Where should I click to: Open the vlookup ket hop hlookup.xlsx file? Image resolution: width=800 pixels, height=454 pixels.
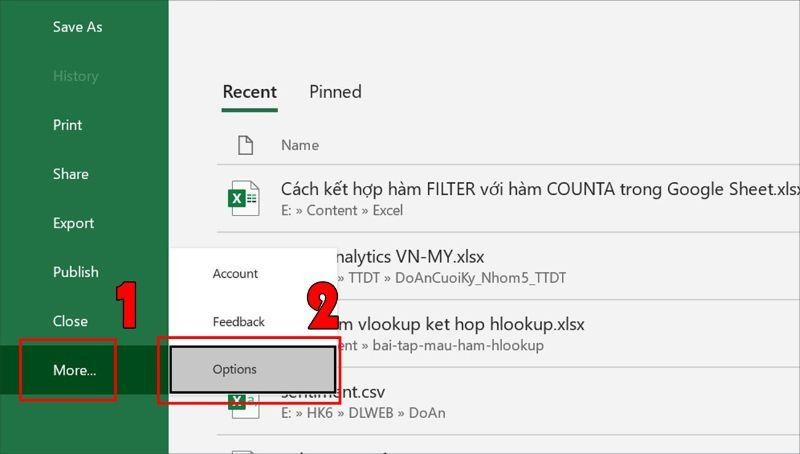tap(461, 324)
